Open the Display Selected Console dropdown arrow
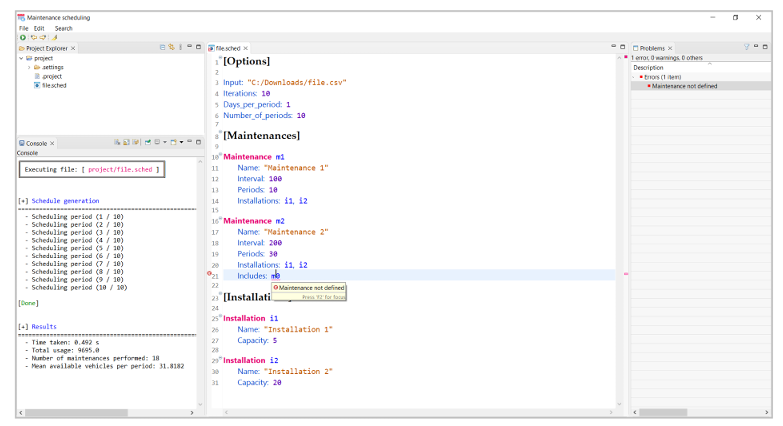Viewport: 783px width, 426px height. [165, 142]
